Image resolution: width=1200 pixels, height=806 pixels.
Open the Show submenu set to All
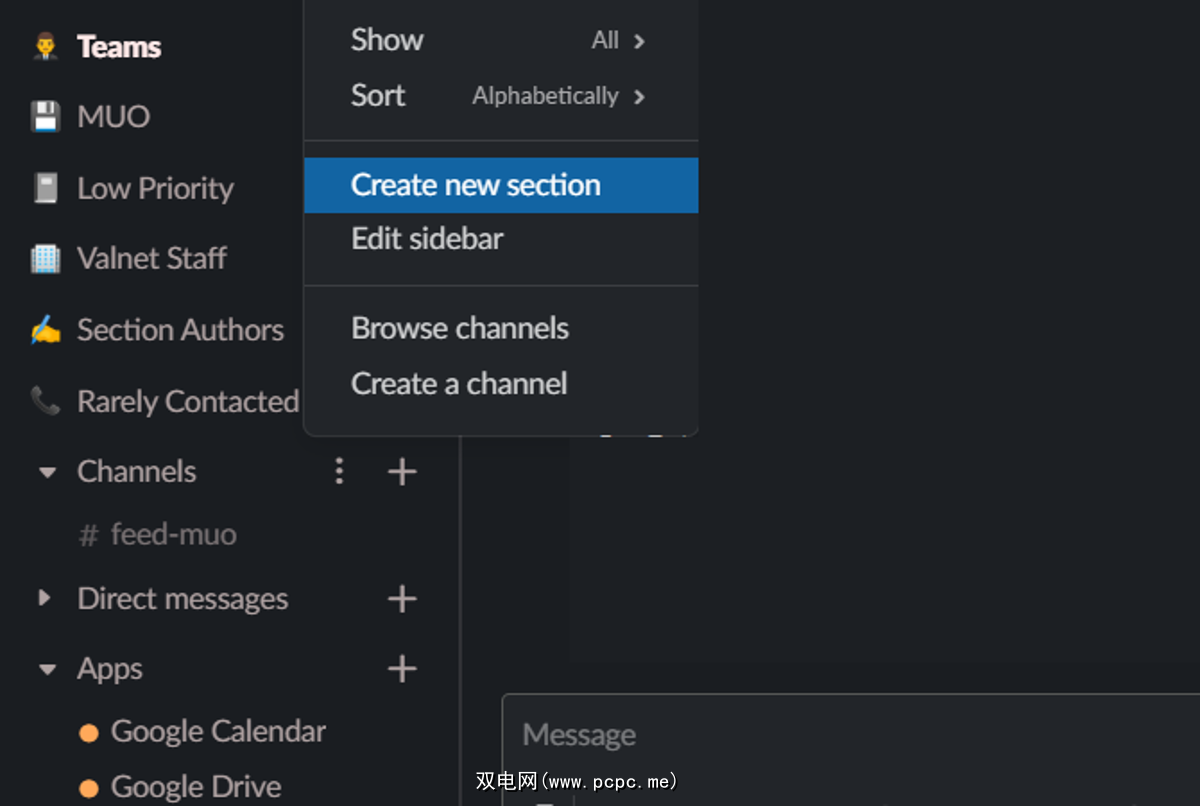coord(500,41)
